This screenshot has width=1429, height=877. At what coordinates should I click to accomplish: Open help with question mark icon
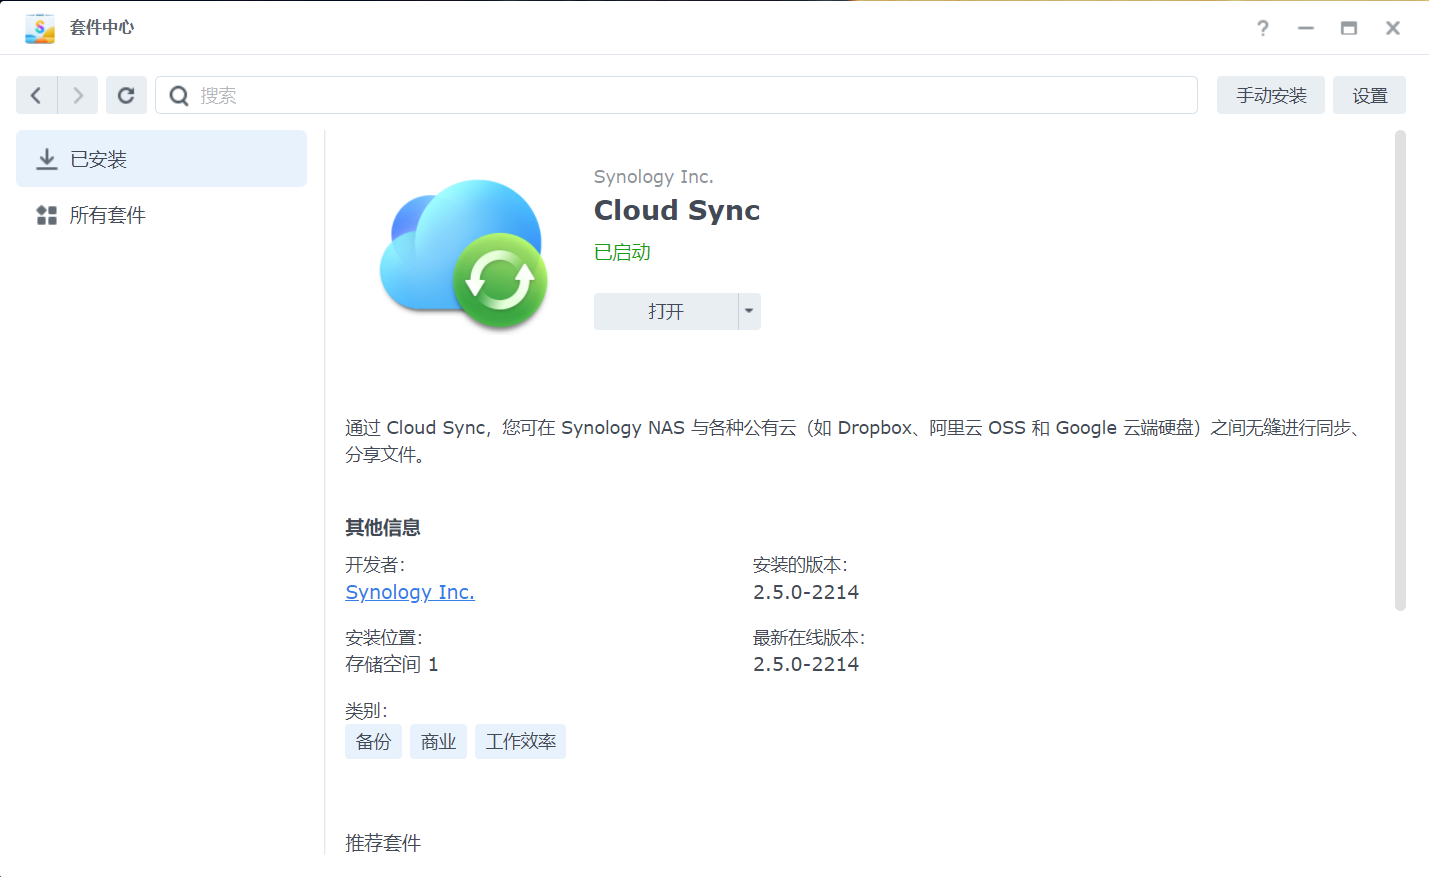1263,28
